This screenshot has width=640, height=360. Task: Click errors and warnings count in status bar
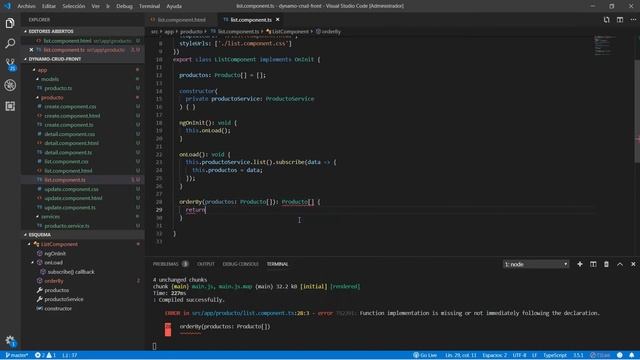(45, 355)
